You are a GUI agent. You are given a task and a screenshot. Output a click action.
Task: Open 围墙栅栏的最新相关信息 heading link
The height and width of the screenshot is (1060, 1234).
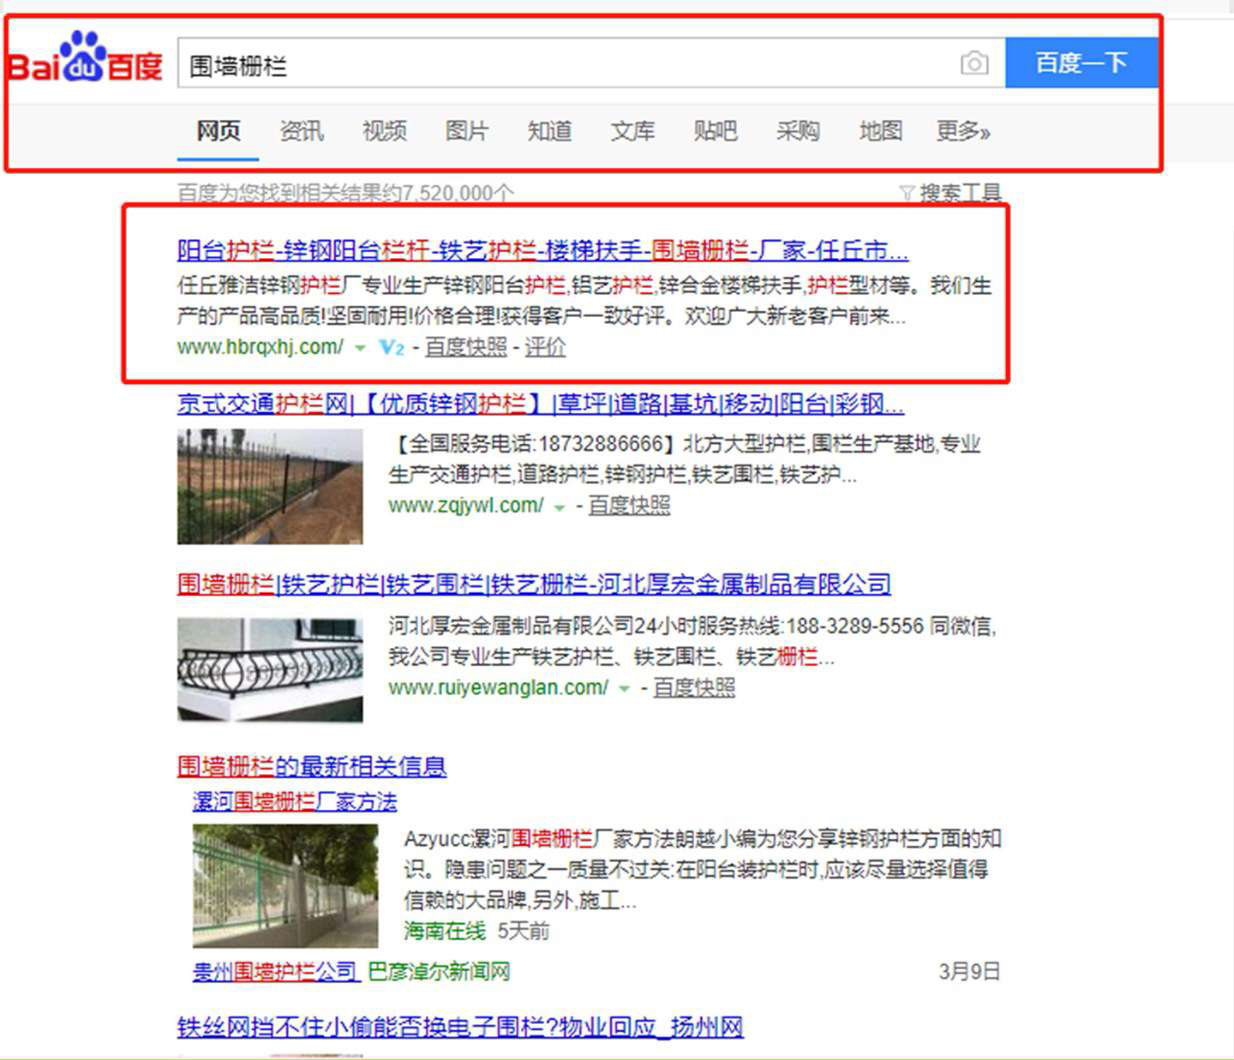(312, 767)
